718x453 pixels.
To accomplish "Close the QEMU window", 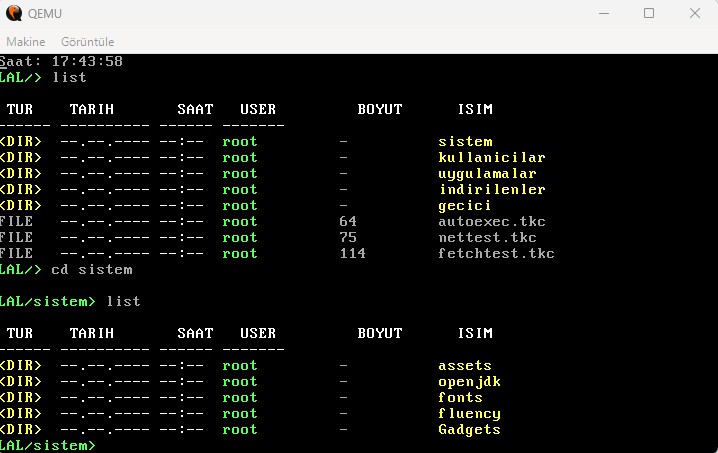I will coord(695,13).
